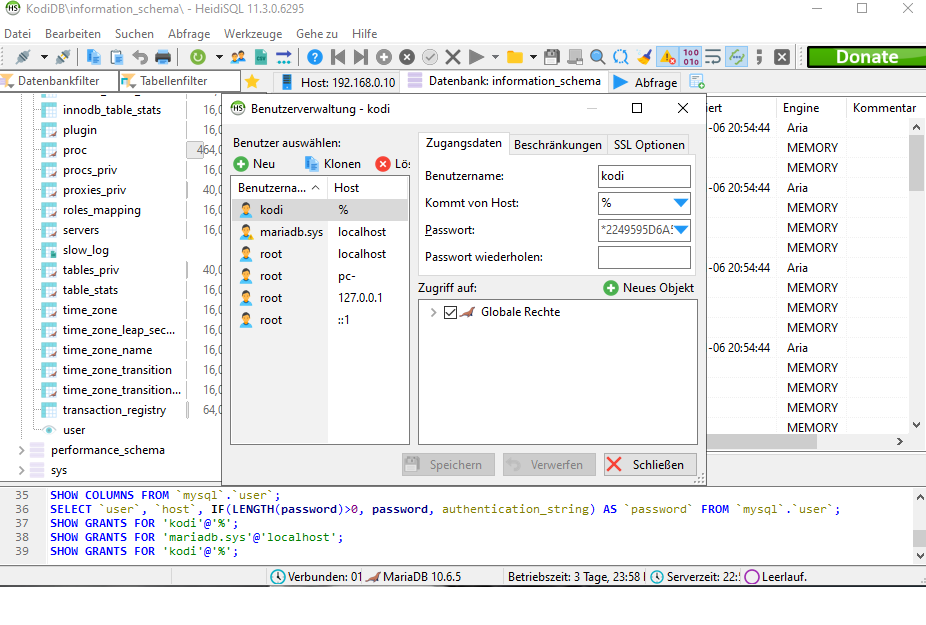
Task: Open the session manager dropdown arrow
Action: [x=44, y=57]
